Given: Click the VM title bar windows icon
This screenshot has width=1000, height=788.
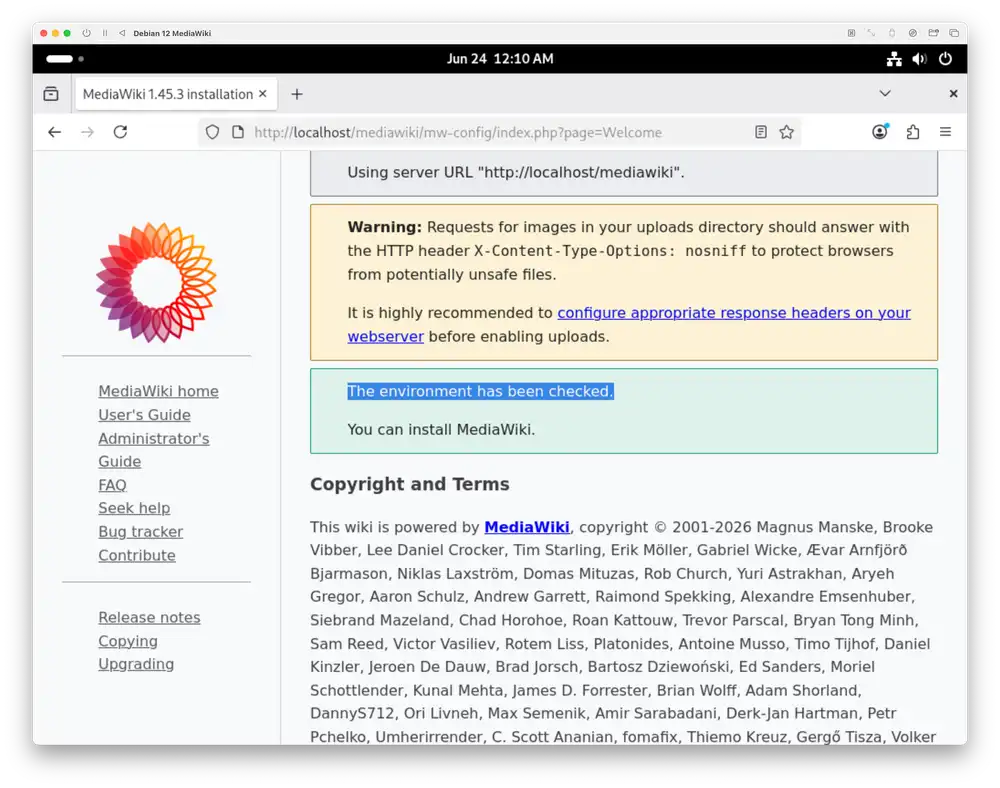Looking at the screenshot, I should point(954,33).
